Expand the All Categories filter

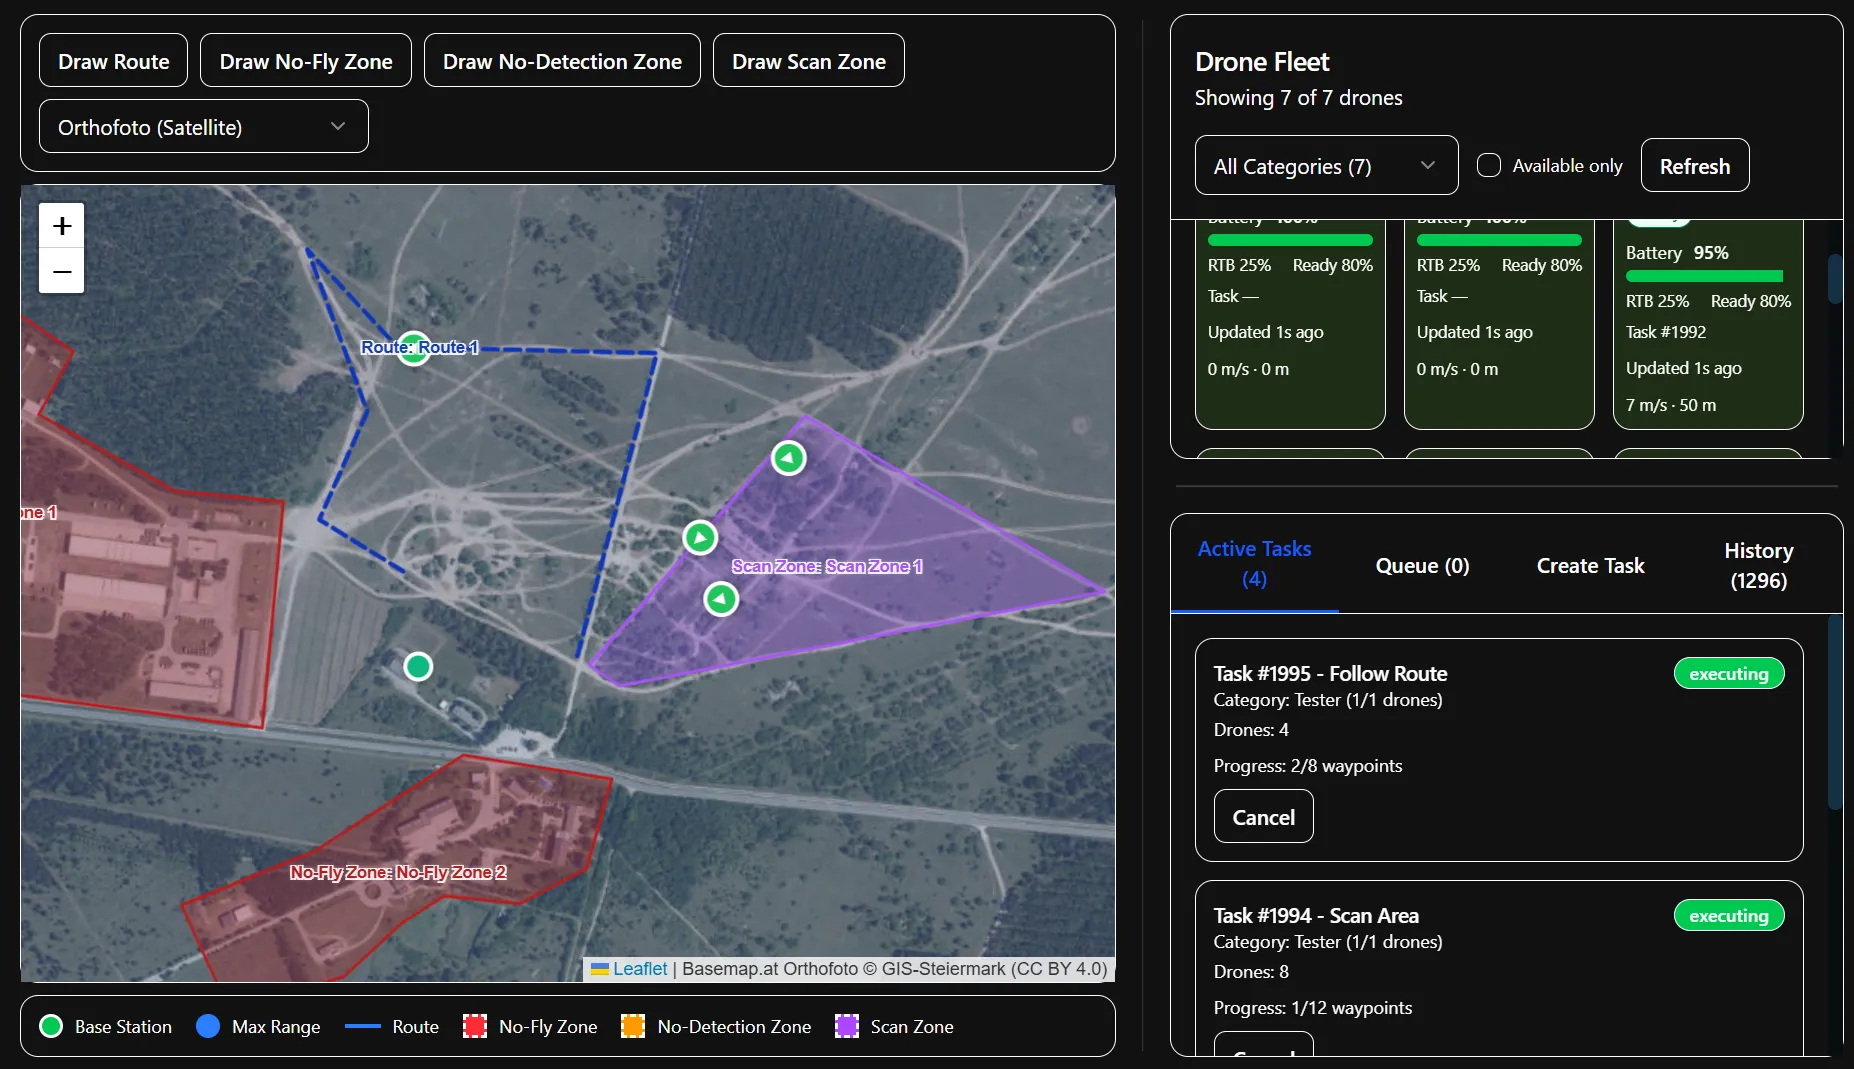(x=1325, y=165)
